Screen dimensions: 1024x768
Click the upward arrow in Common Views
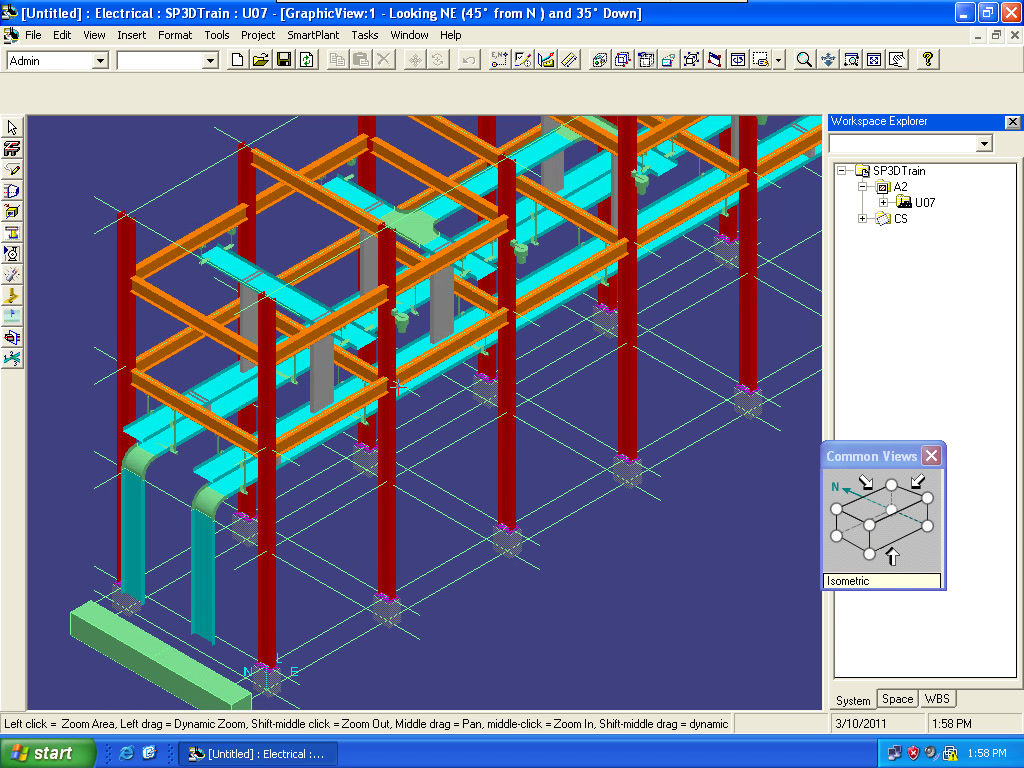[x=893, y=555]
